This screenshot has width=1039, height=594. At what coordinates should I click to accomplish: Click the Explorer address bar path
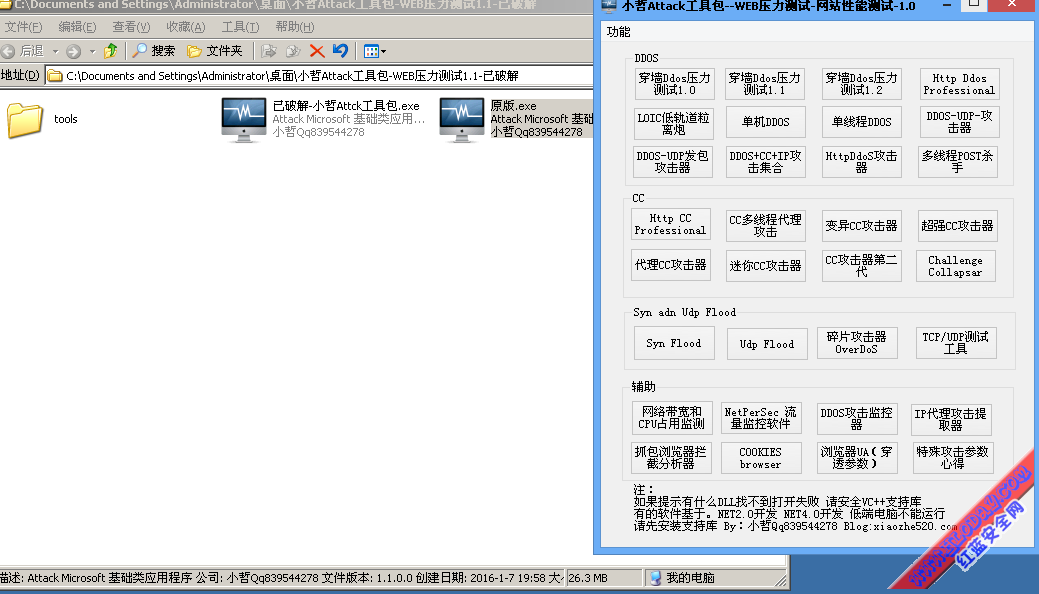click(x=292, y=76)
